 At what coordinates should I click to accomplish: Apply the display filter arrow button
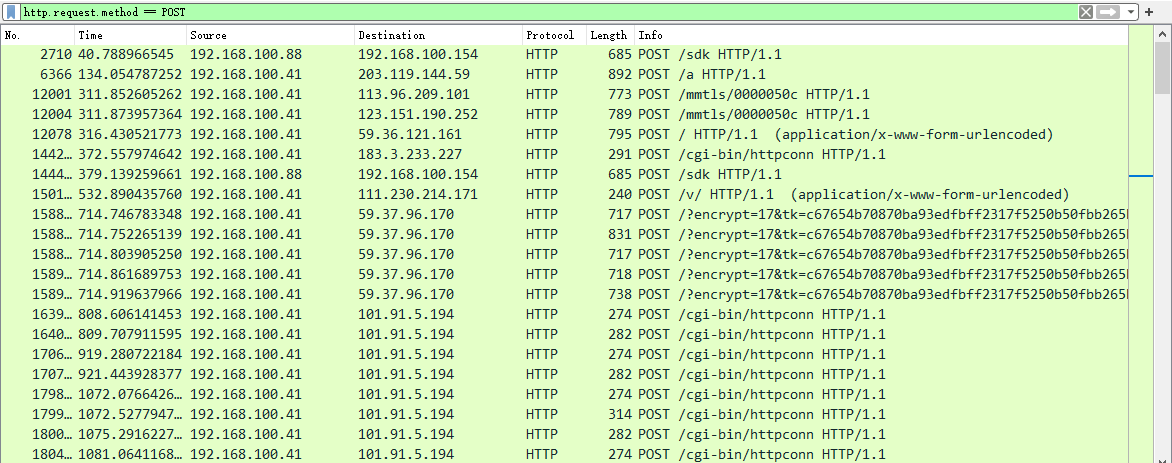pos(1107,12)
